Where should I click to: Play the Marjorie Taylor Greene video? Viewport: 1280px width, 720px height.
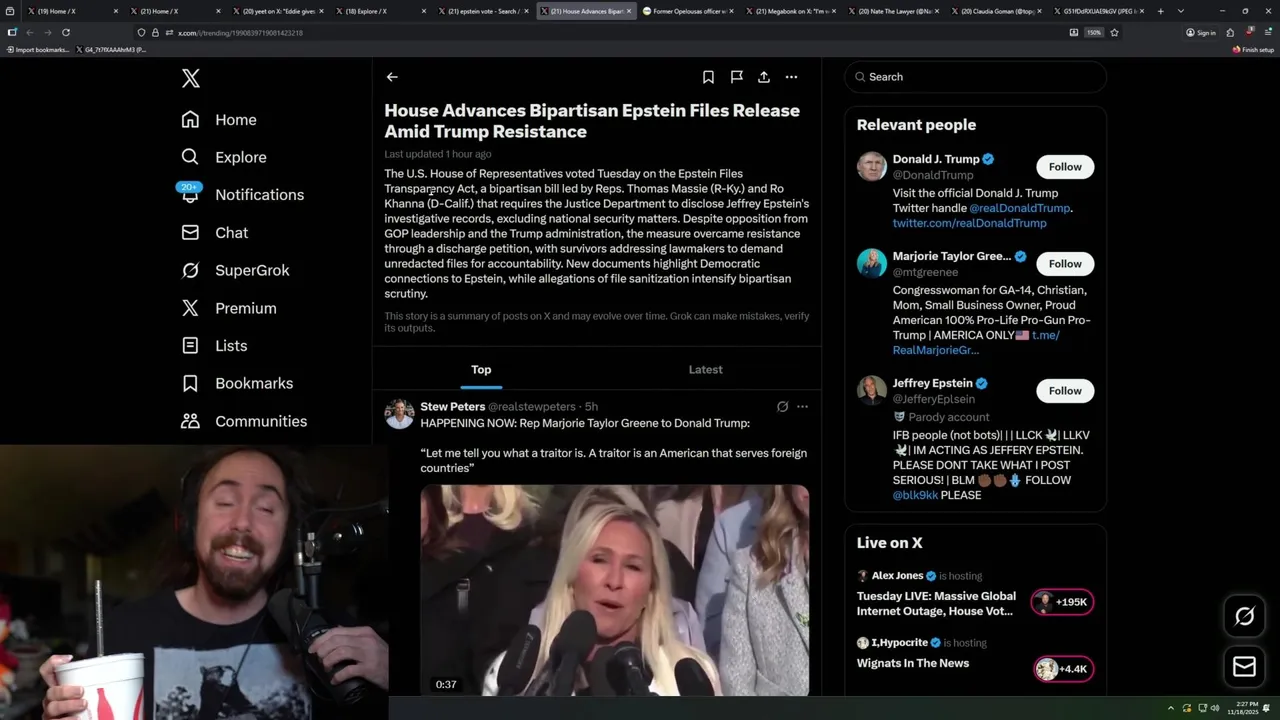pos(614,590)
